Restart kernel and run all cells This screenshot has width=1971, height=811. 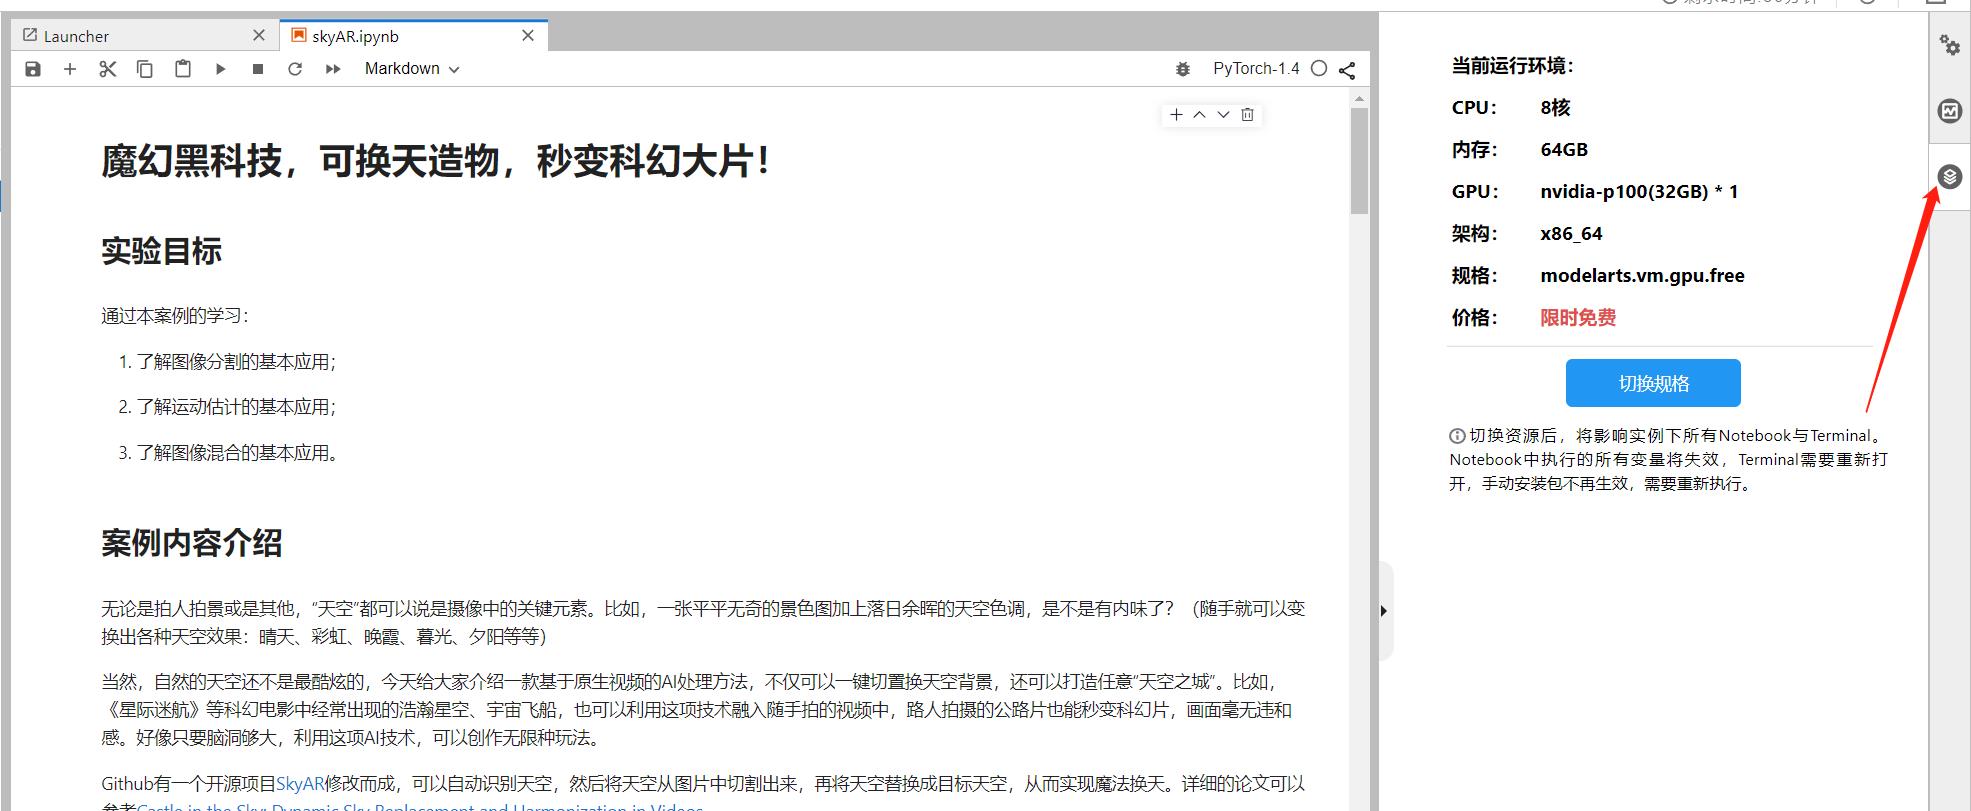click(x=333, y=69)
